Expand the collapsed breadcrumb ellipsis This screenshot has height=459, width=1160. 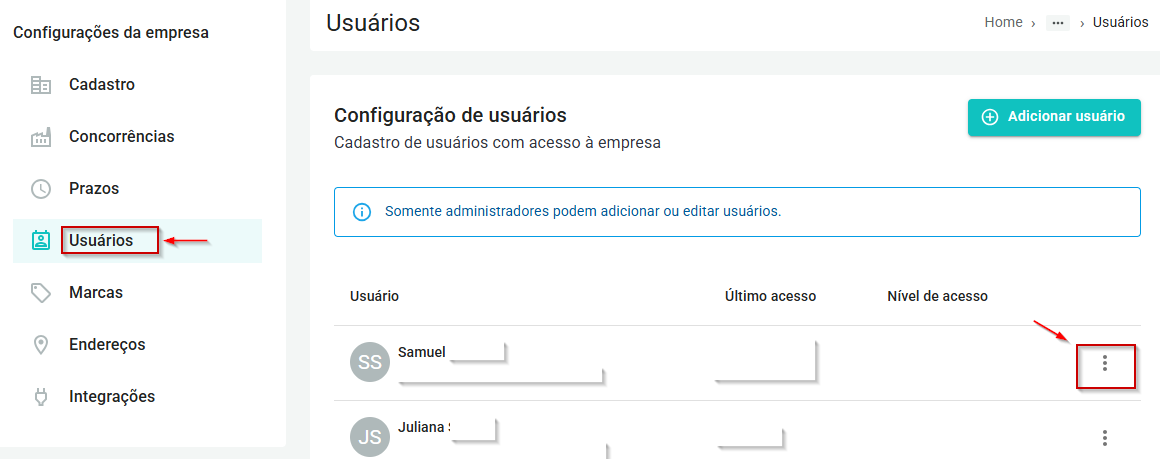click(1058, 22)
